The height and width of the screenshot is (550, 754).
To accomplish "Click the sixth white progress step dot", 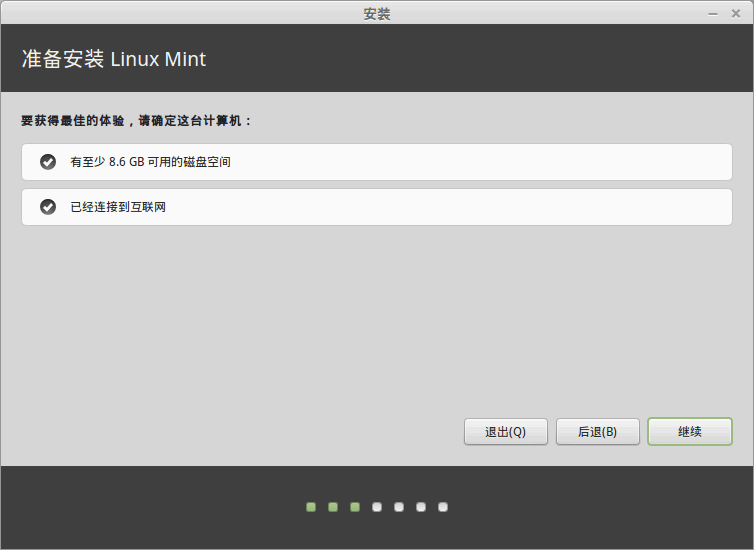I will 421,507.
